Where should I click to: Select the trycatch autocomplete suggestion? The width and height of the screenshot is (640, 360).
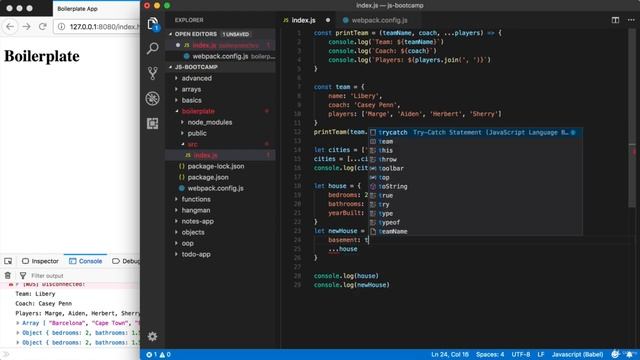476,132
